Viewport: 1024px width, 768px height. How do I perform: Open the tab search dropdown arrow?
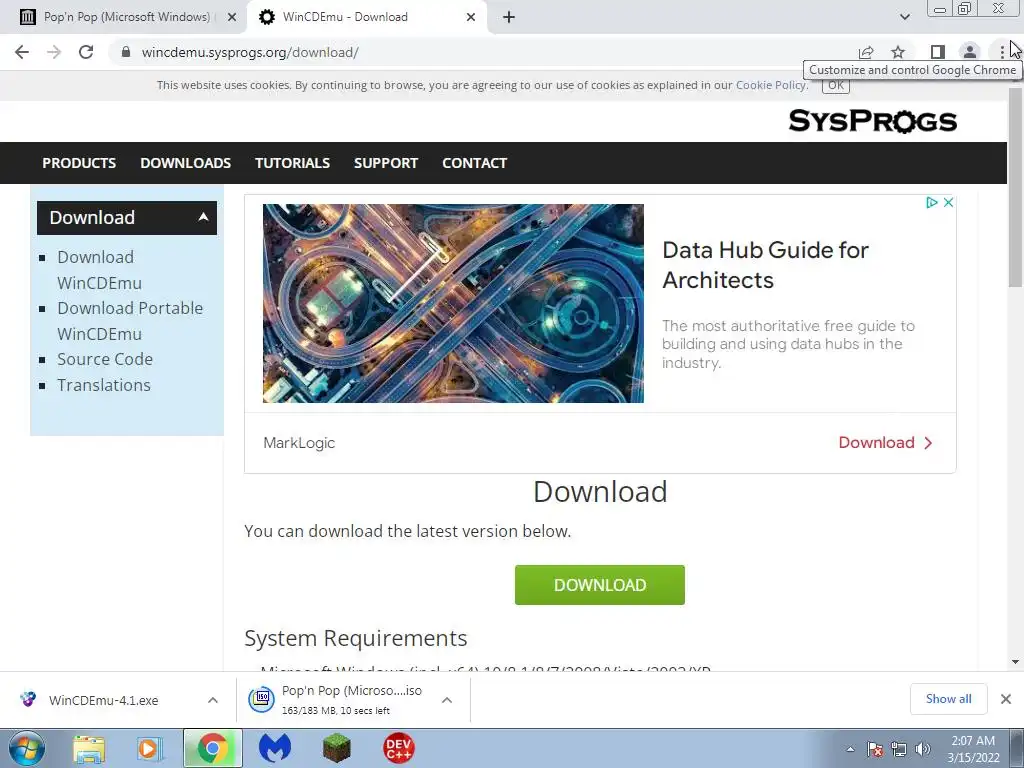(904, 17)
